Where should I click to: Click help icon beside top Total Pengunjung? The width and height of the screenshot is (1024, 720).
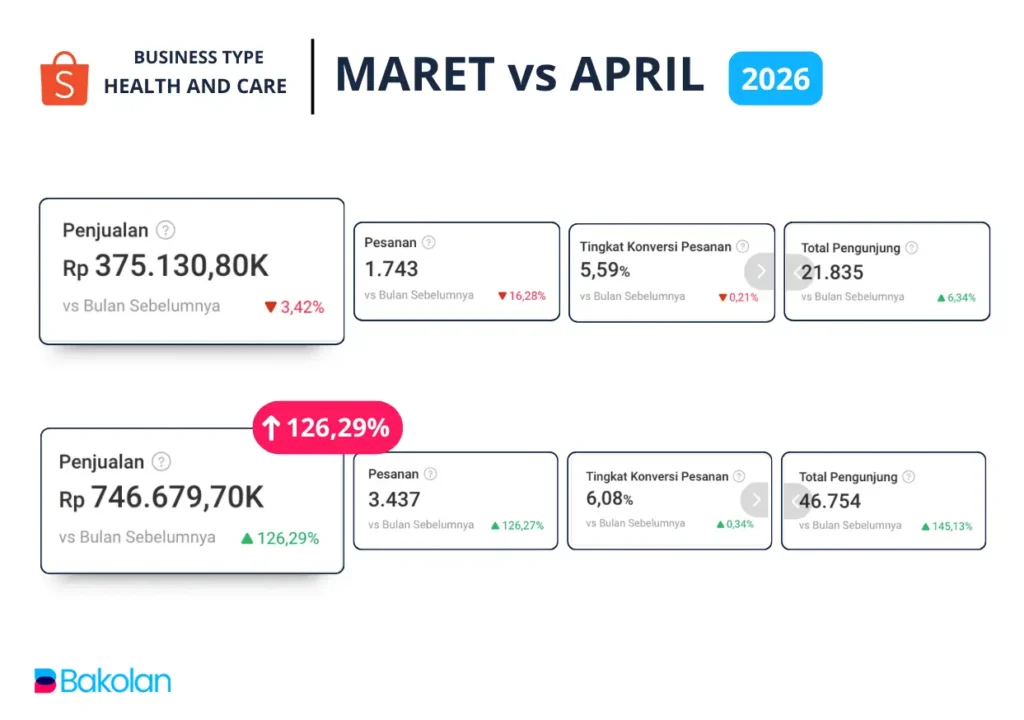pyautogui.click(x=911, y=248)
